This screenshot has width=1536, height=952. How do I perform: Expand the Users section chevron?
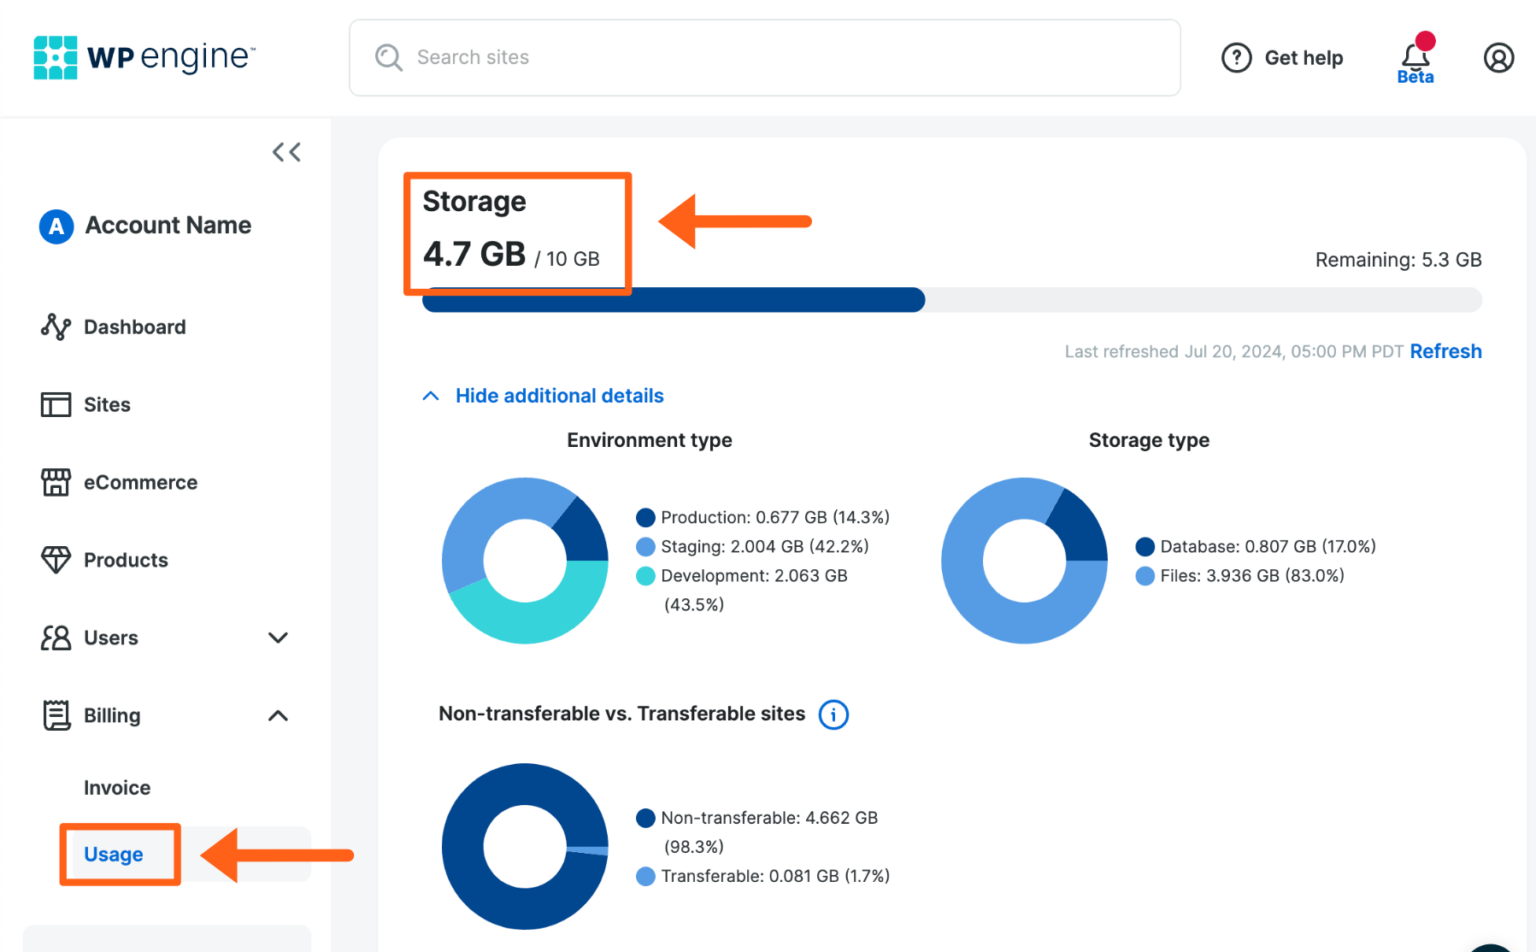(x=278, y=637)
